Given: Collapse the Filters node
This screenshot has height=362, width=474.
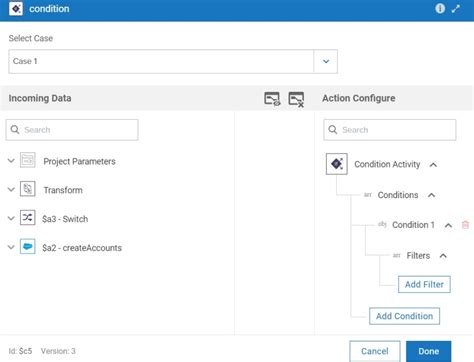Looking at the screenshot, I should tap(443, 256).
